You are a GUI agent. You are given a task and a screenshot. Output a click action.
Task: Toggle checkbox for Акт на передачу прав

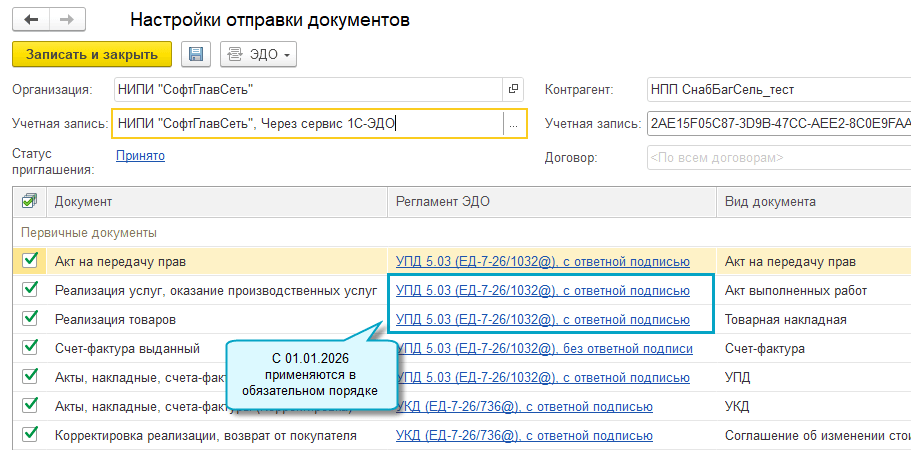(30, 262)
